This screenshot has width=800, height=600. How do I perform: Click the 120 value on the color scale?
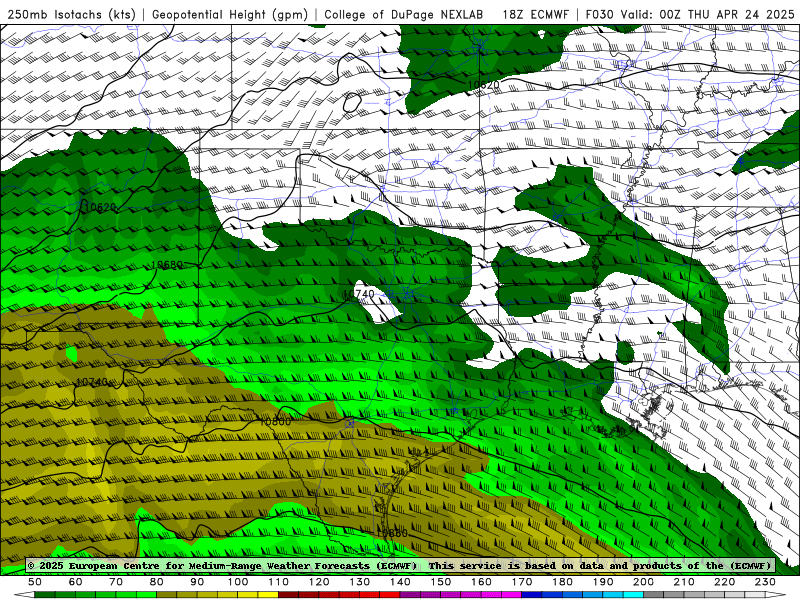click(319, 582)
